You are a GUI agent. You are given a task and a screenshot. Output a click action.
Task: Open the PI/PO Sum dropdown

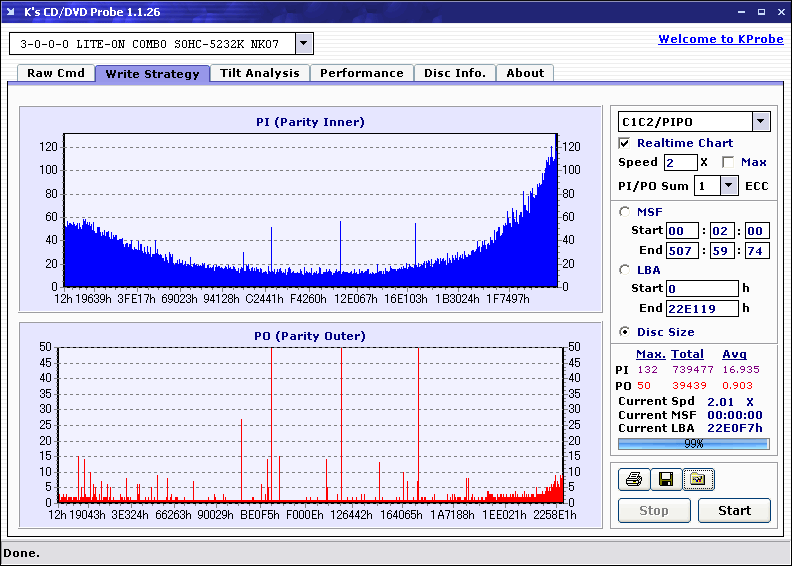728,185
